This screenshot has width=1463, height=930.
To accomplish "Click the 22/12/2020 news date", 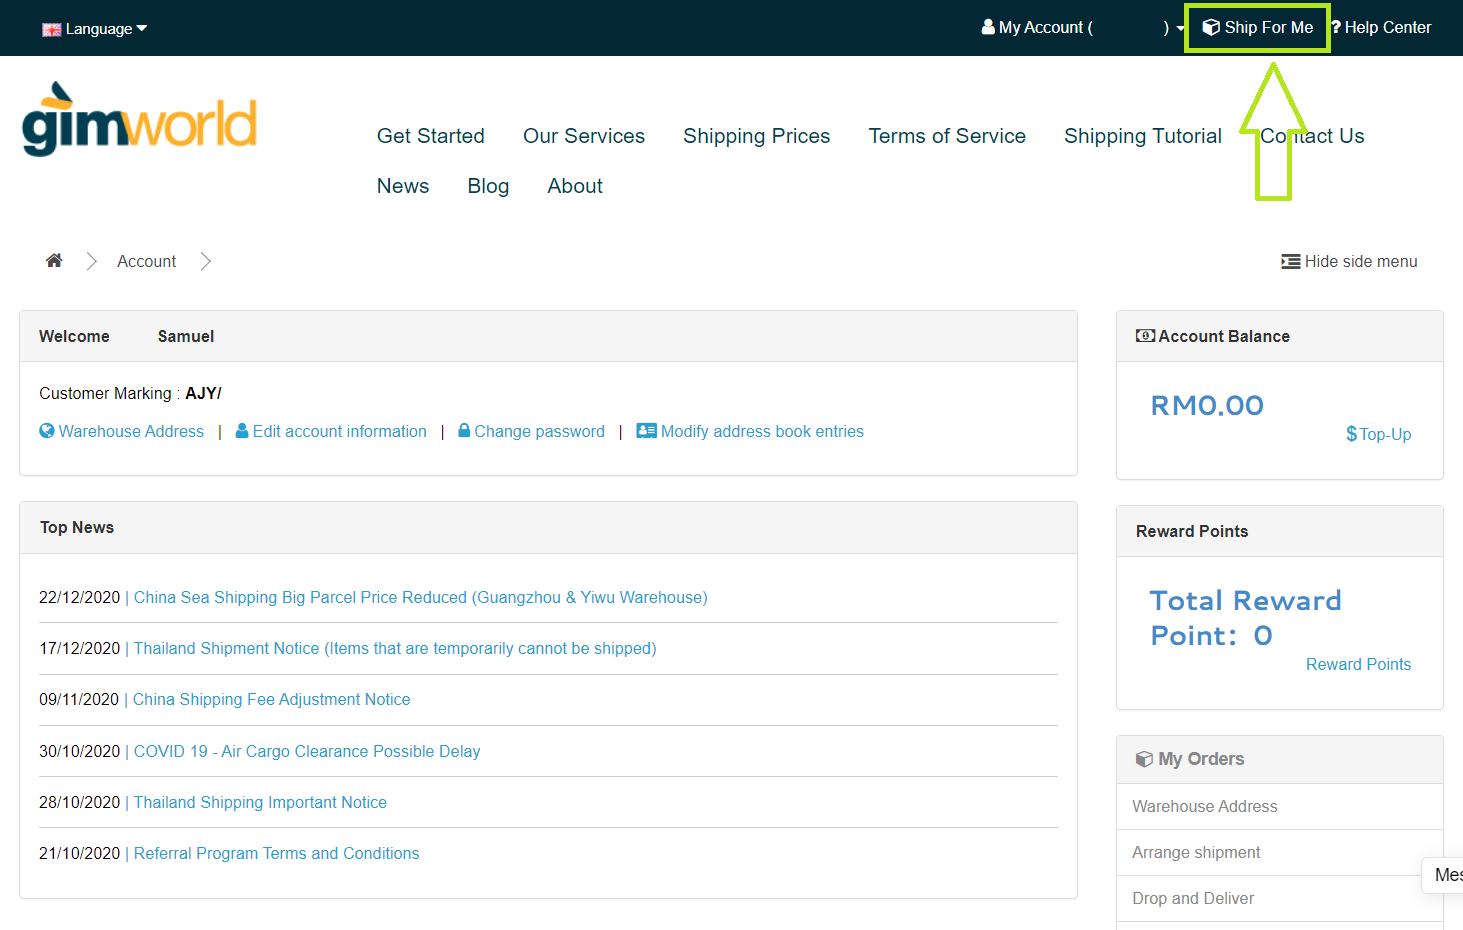I will tap(79, 597).
